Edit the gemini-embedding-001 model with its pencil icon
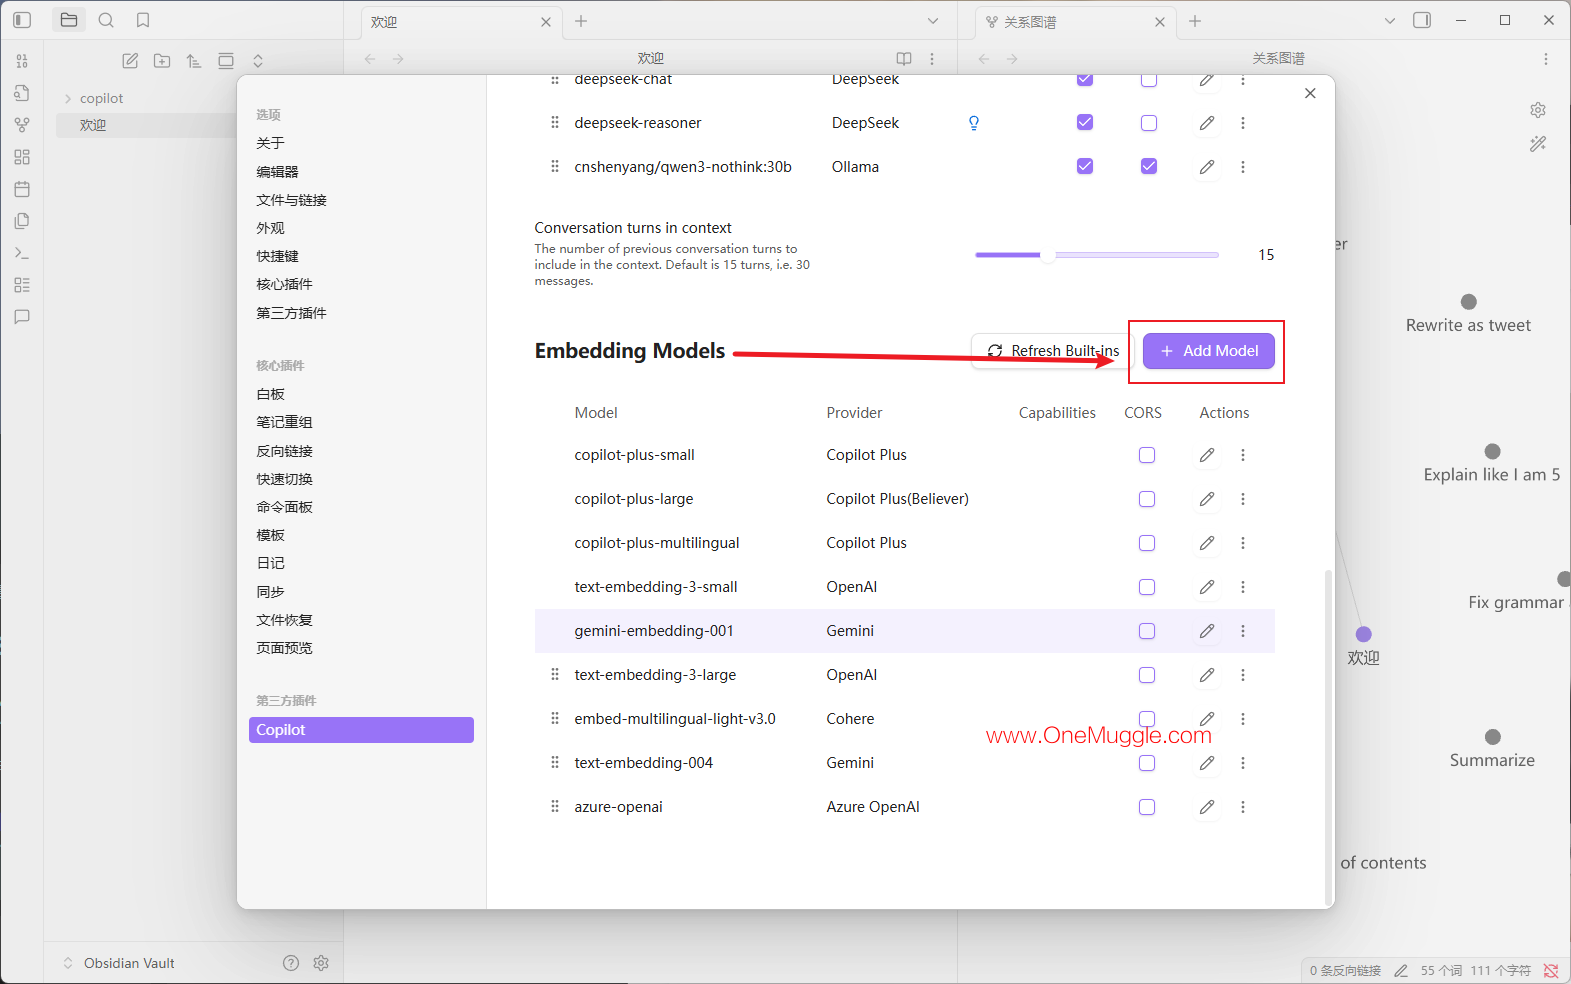1571x984 pixels. [x=1207, y=631]
